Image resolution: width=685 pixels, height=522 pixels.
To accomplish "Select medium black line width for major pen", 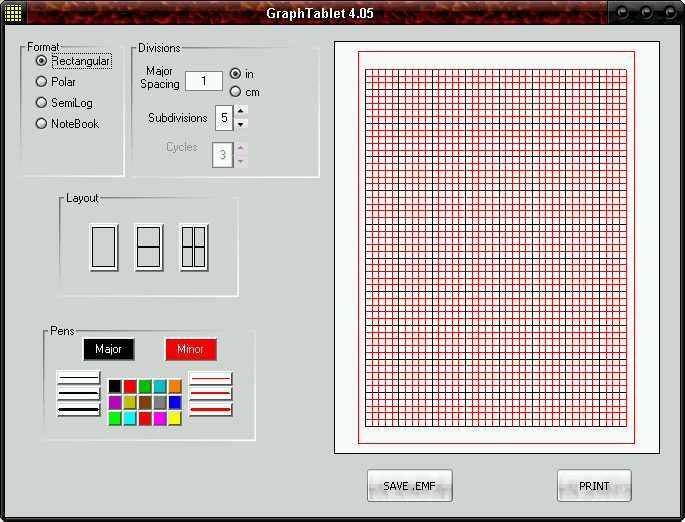I will pos(79,393).
